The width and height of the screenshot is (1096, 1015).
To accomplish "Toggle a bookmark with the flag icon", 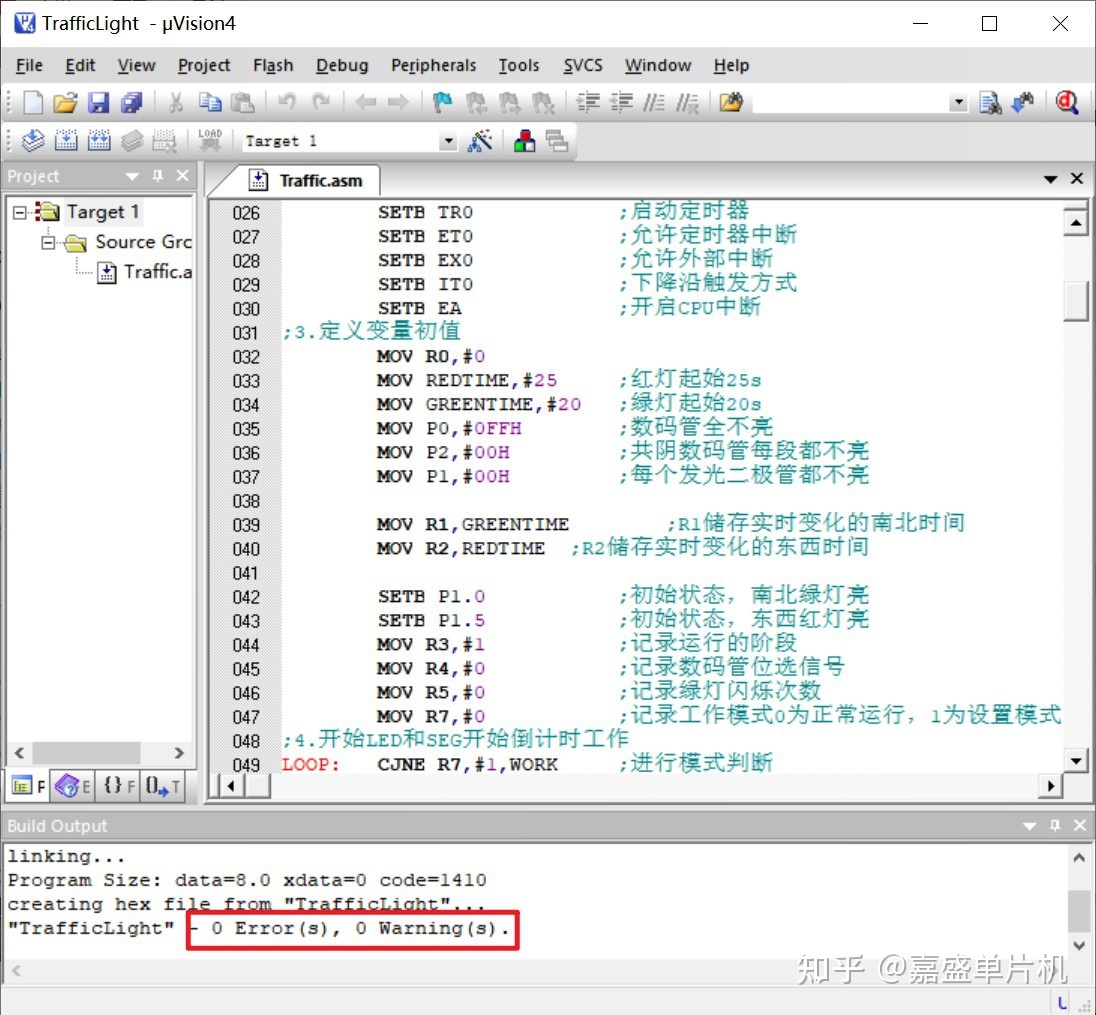I will (x=442, y=103).
